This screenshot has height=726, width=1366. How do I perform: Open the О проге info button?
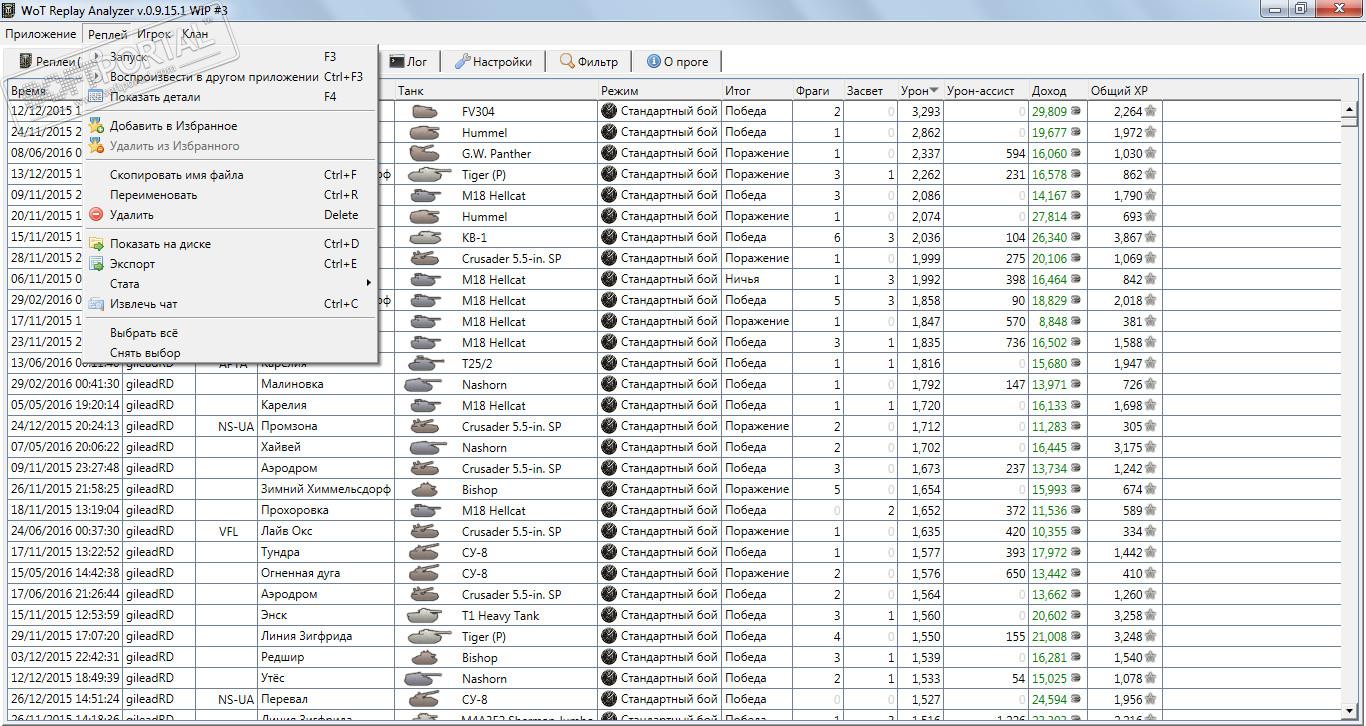coord(677,62)
